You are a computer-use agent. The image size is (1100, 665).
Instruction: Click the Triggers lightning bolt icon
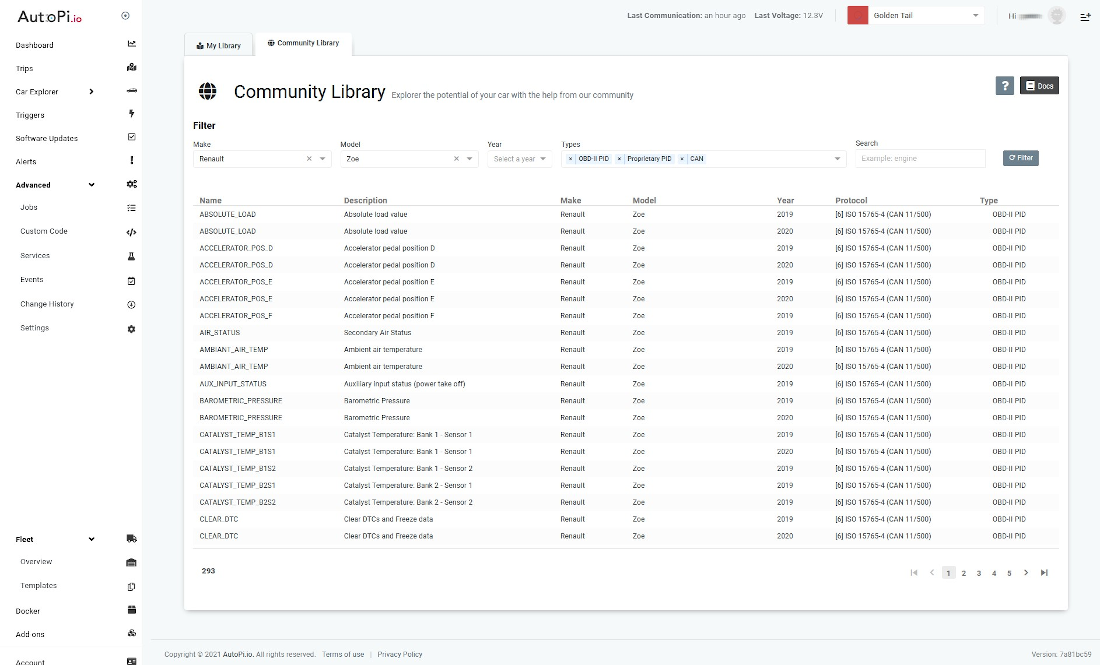coord(131,114)
